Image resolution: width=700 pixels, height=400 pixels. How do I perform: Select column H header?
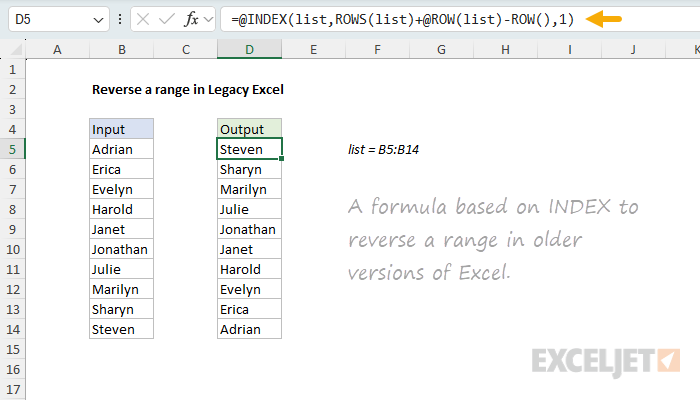pos(505,50)
